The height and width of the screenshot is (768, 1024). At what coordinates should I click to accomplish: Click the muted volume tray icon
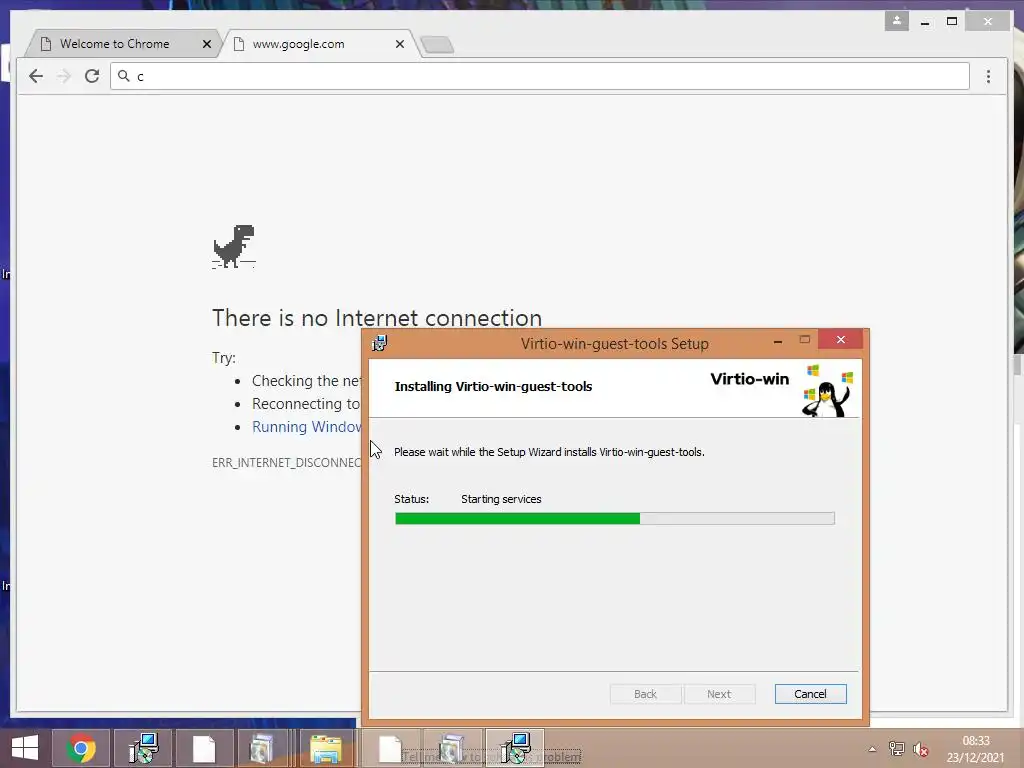click(921, 749)
